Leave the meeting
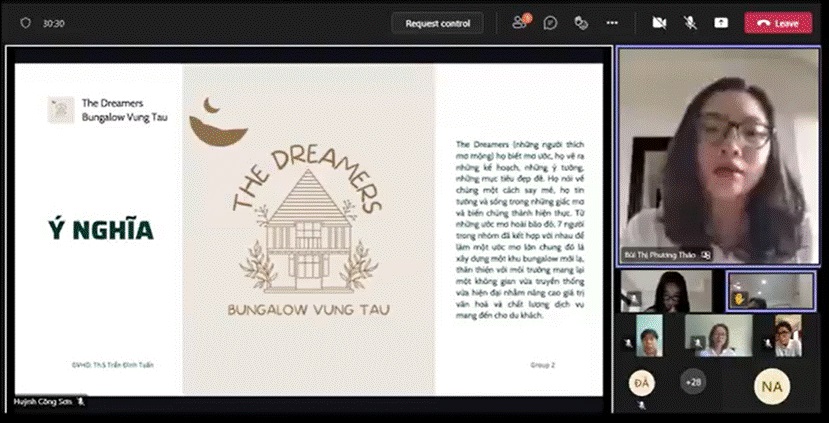This screenshot has height=423, width=829. point(778,23)
